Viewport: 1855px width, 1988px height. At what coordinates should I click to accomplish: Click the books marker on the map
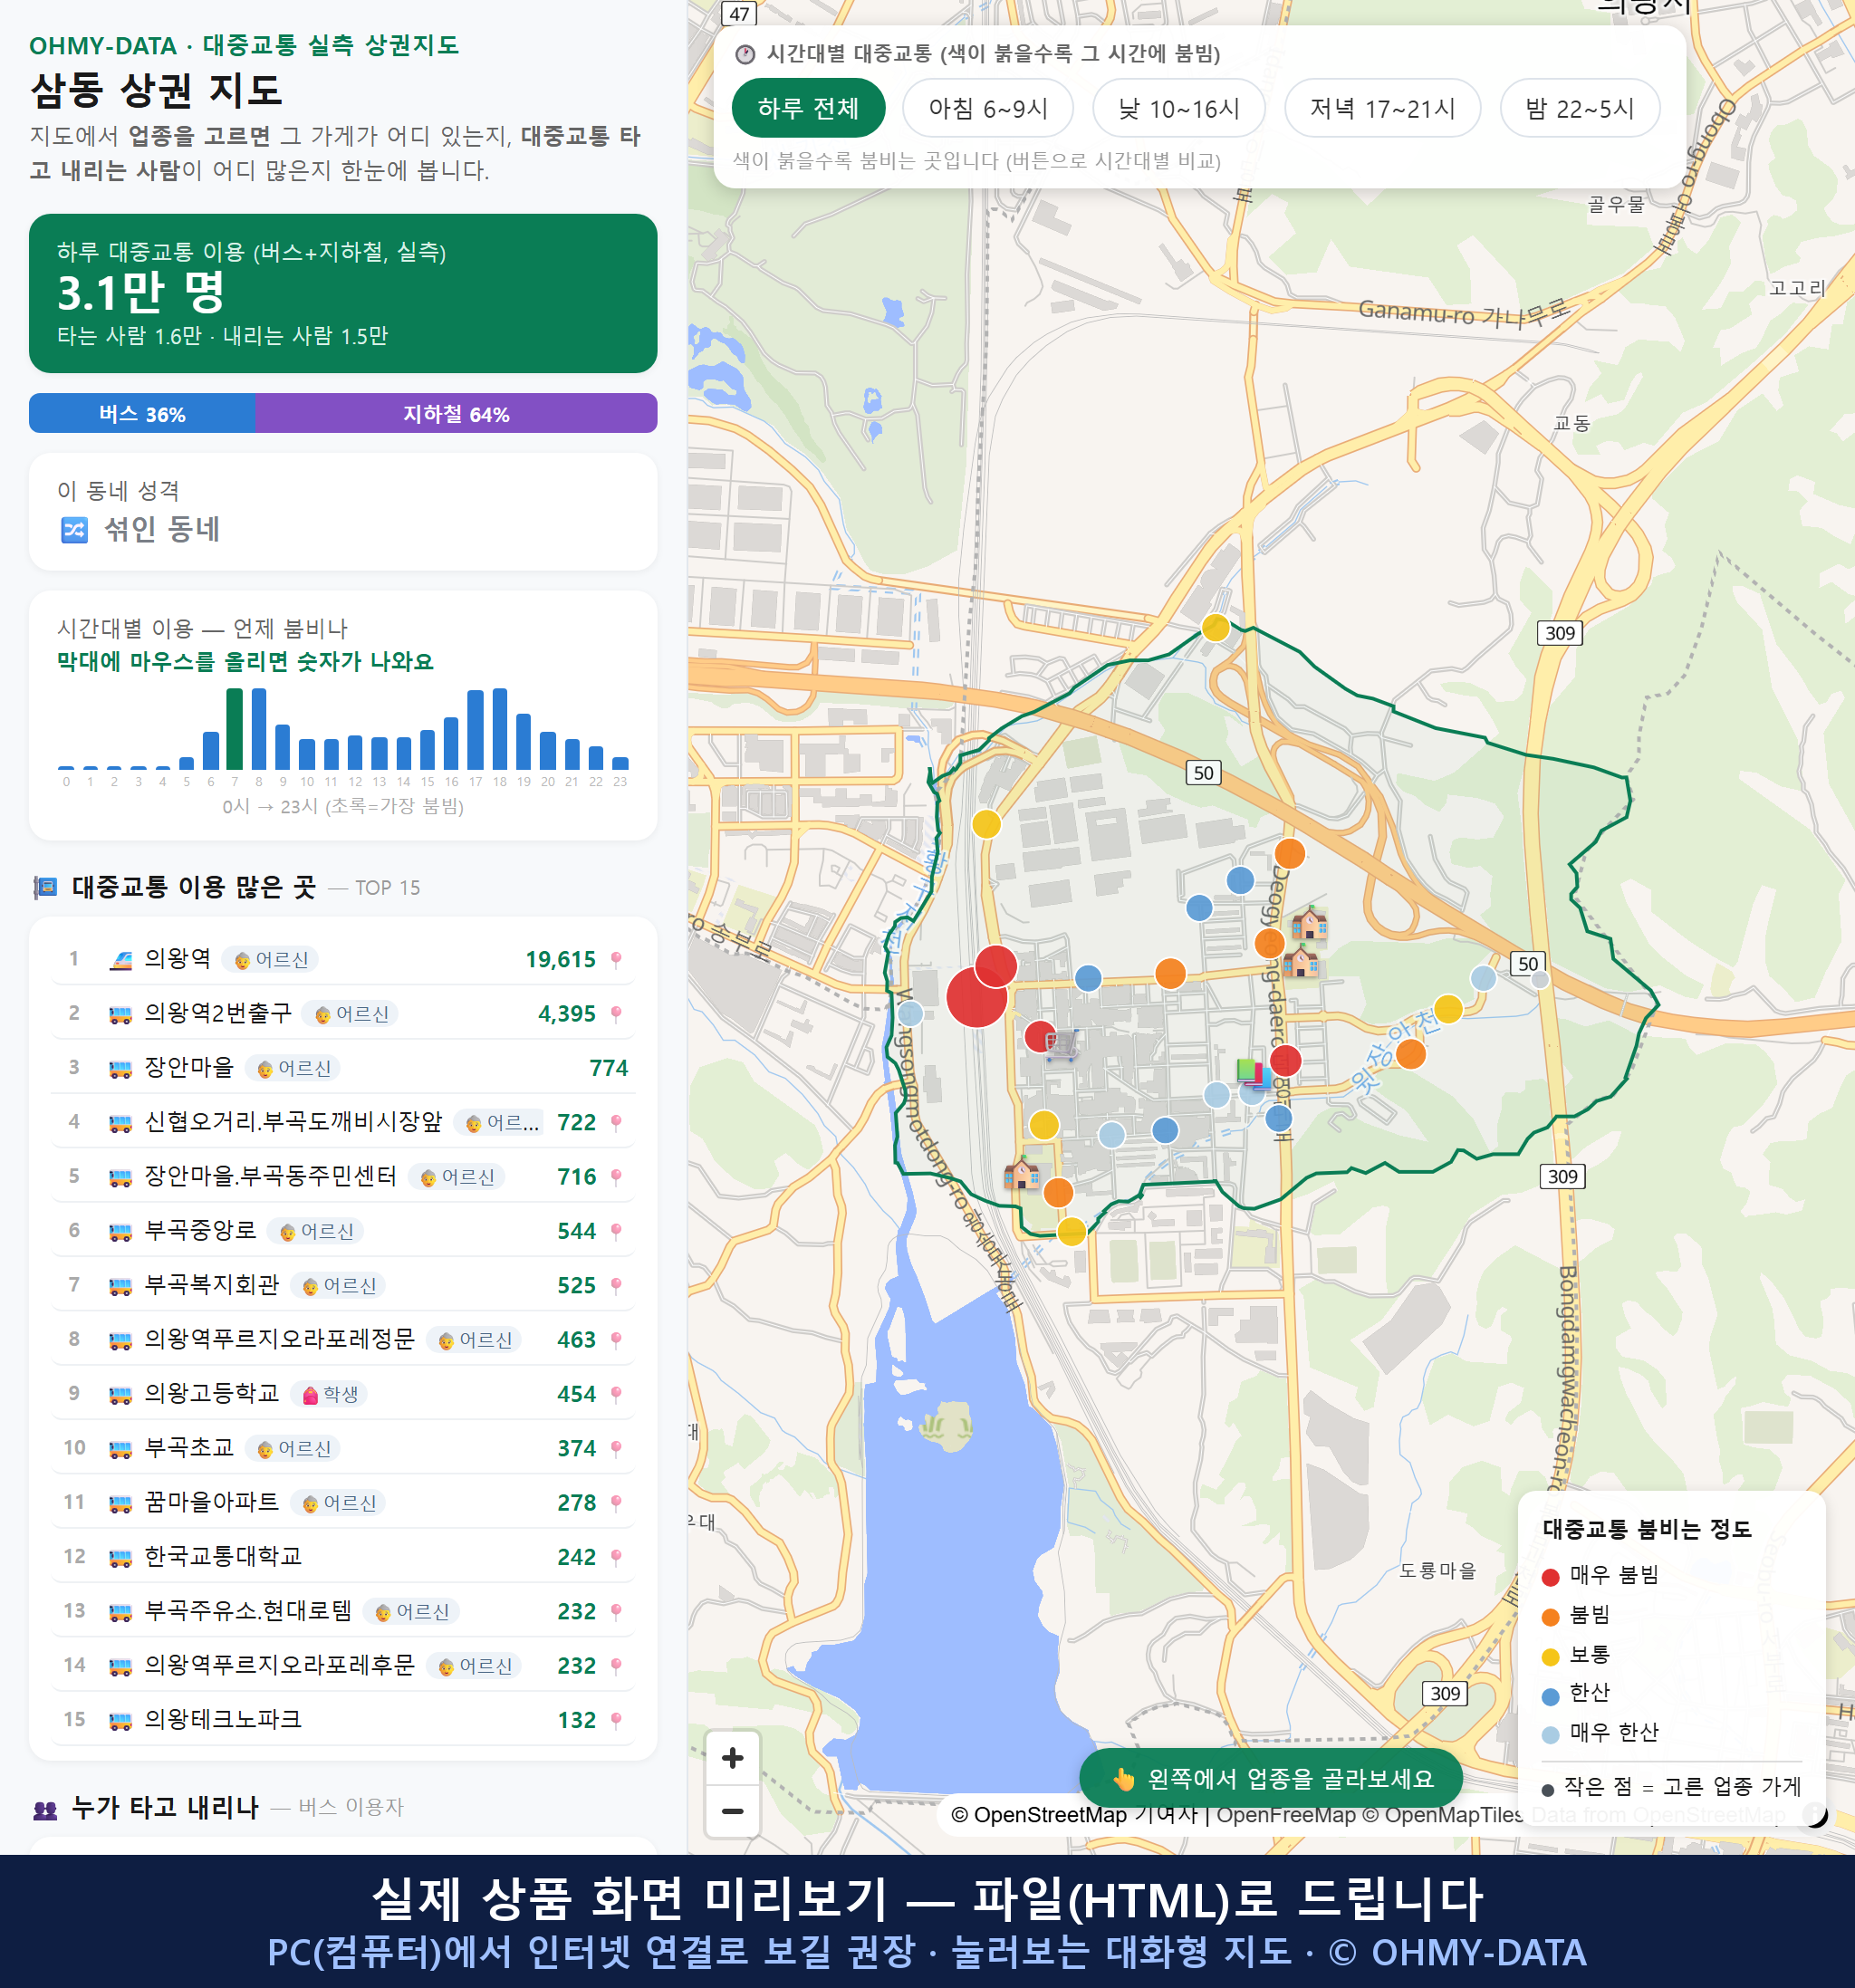[x=1253, y=1074]
